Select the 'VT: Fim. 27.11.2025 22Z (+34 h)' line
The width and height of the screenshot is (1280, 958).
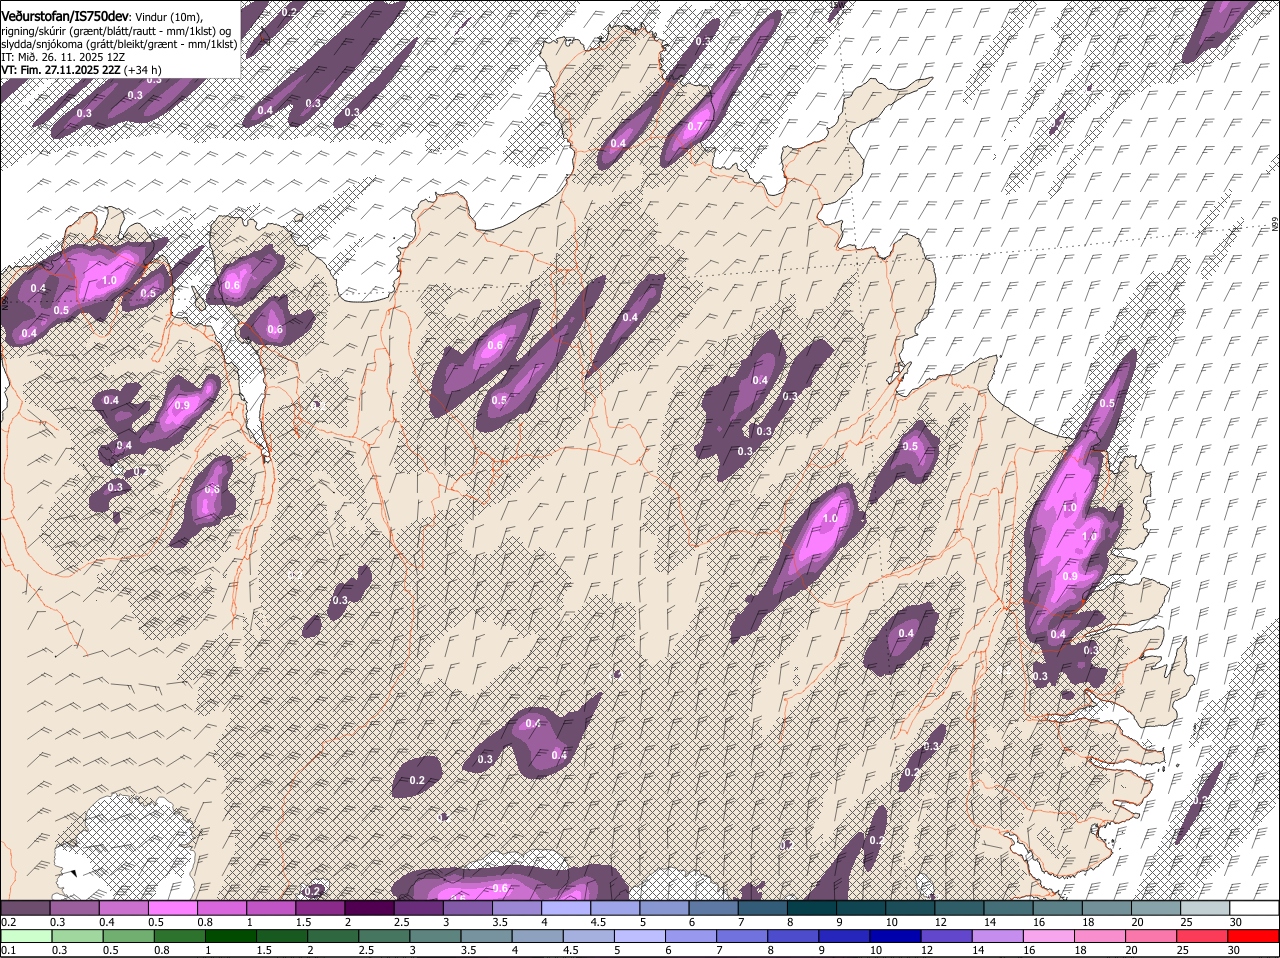[x=81, y=70]
